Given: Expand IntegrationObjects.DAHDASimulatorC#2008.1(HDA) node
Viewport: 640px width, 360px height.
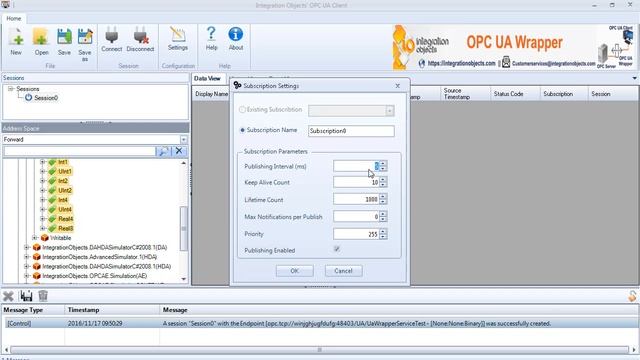Looking at the screenshot, I should [x=27, y=267].
